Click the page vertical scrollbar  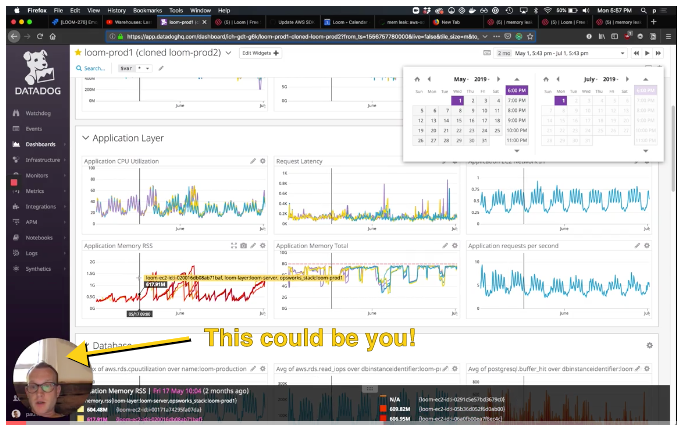tap(673, 148)
